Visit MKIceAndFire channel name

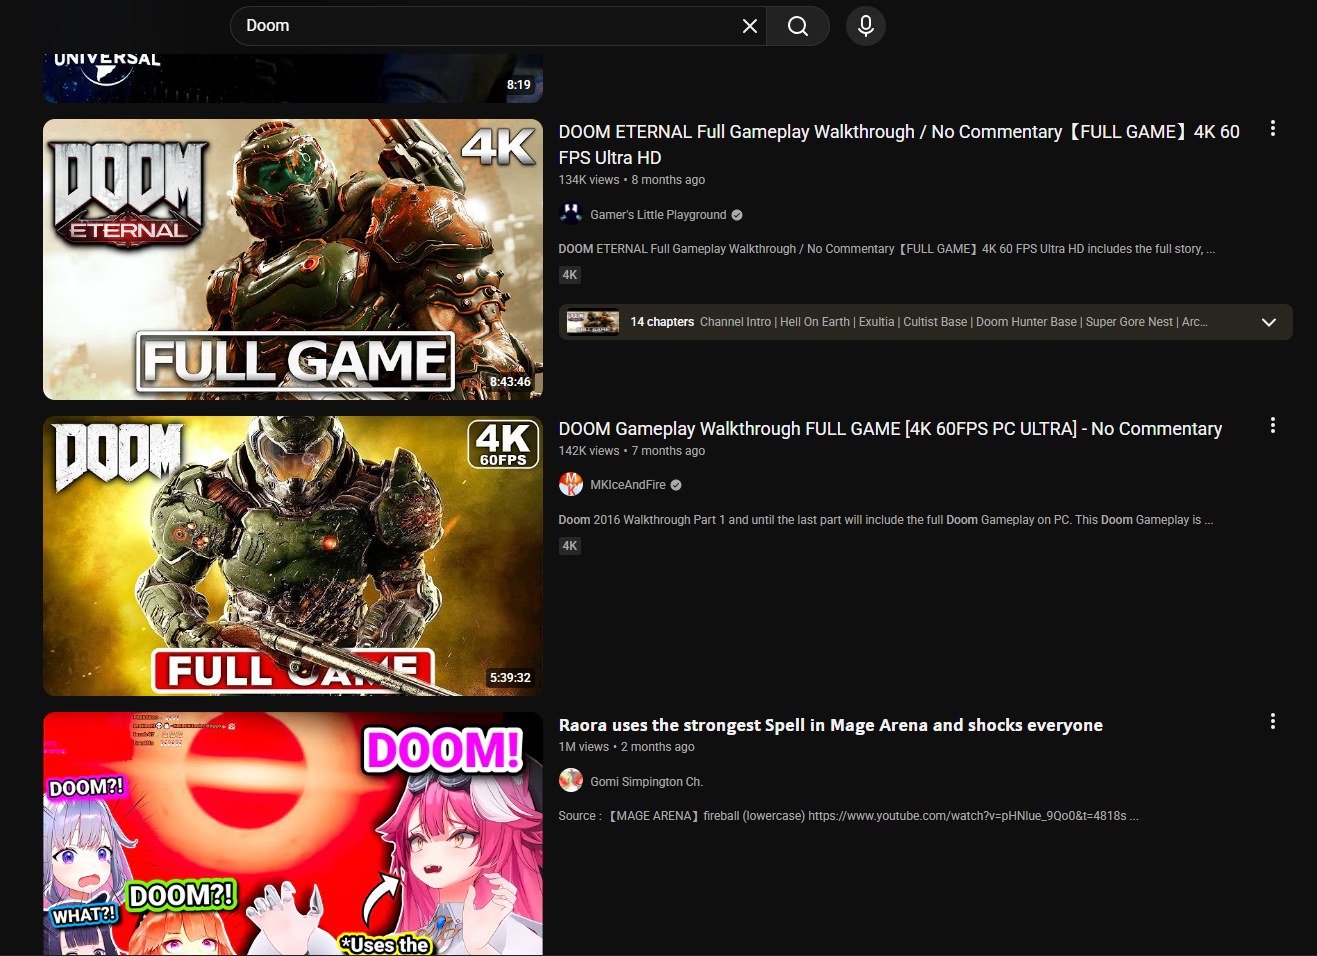[x=628, y=485]
